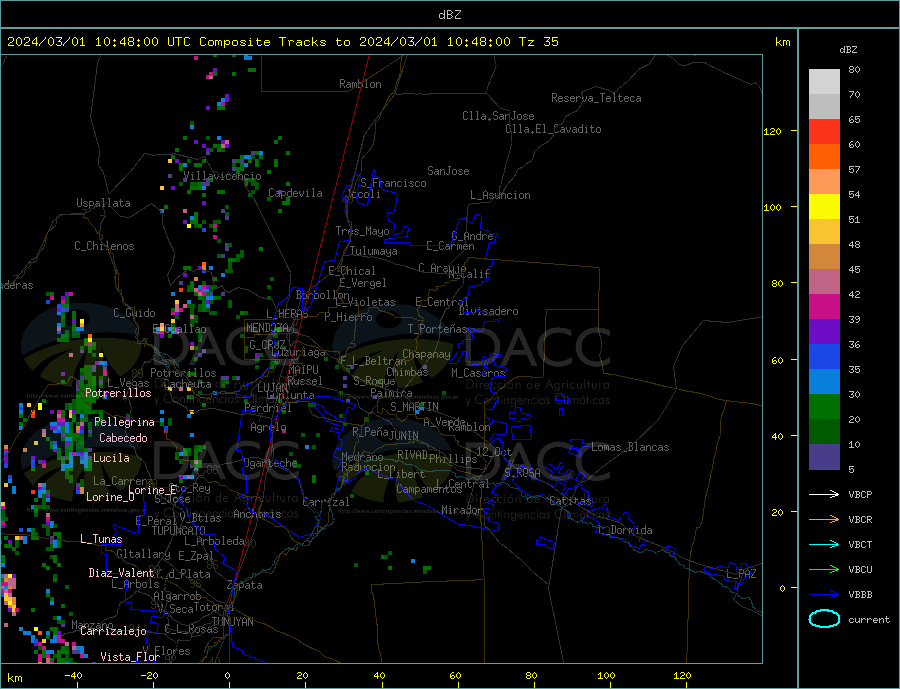Click the 'L_Dormida' map label

626,530
